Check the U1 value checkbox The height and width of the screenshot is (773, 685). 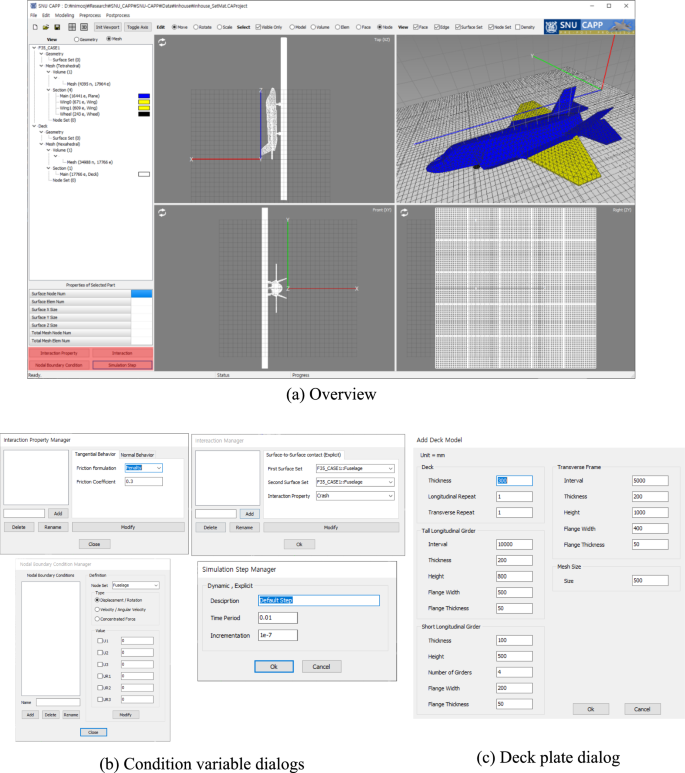tap(100, 641)
